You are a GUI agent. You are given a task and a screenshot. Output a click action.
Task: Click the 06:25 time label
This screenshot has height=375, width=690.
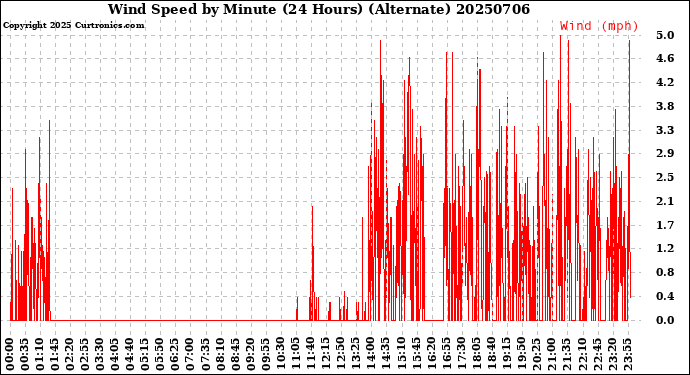[176, 355]
